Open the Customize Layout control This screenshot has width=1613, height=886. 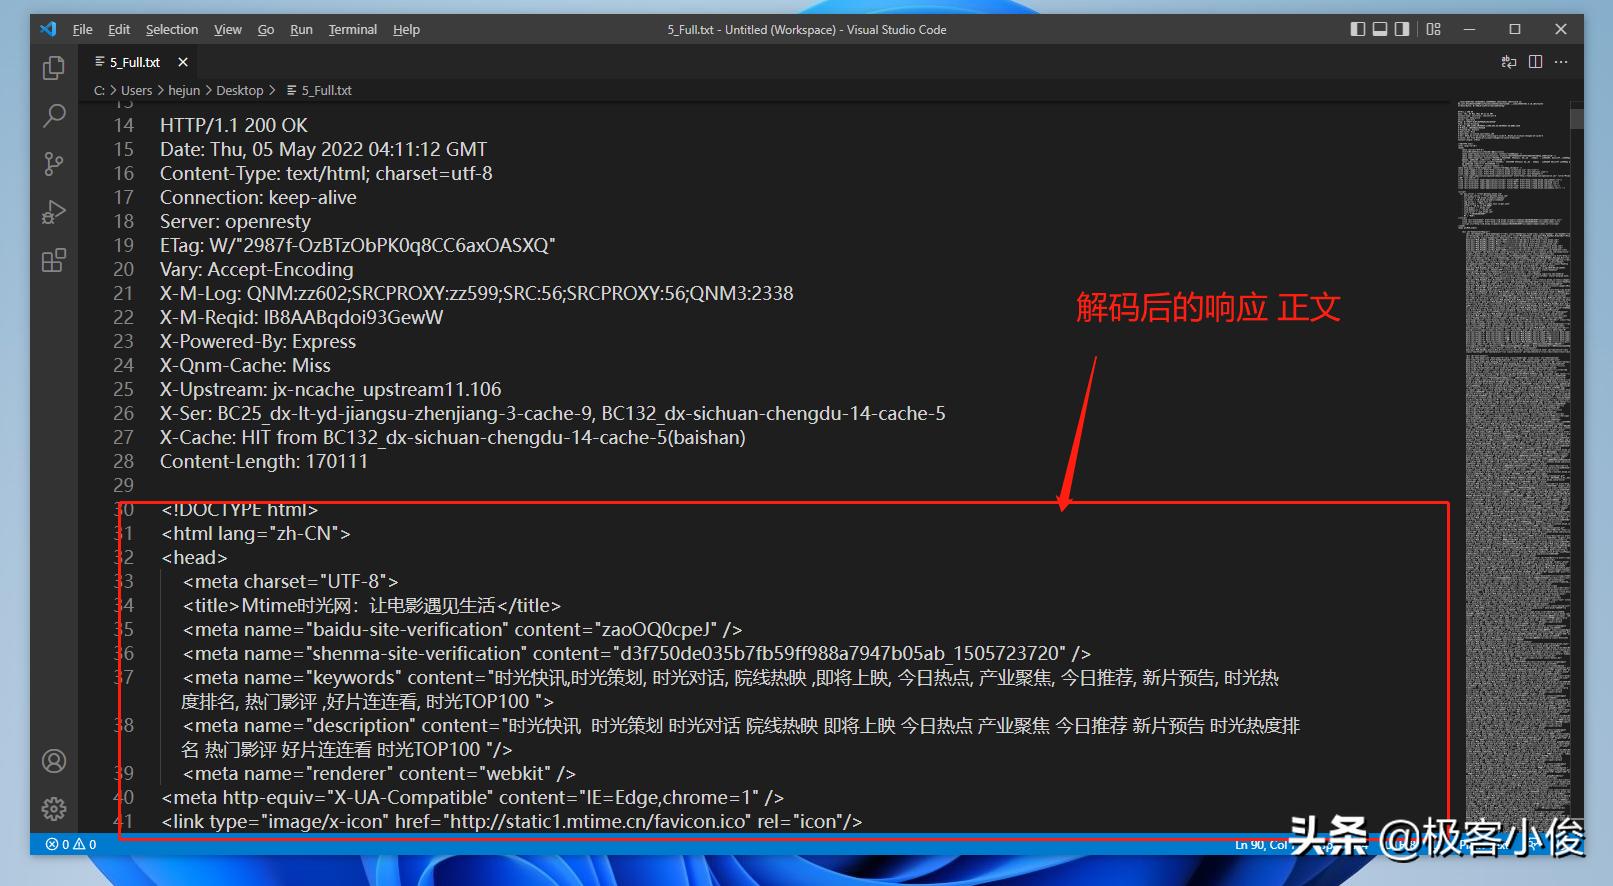[x=1434, y=29]
